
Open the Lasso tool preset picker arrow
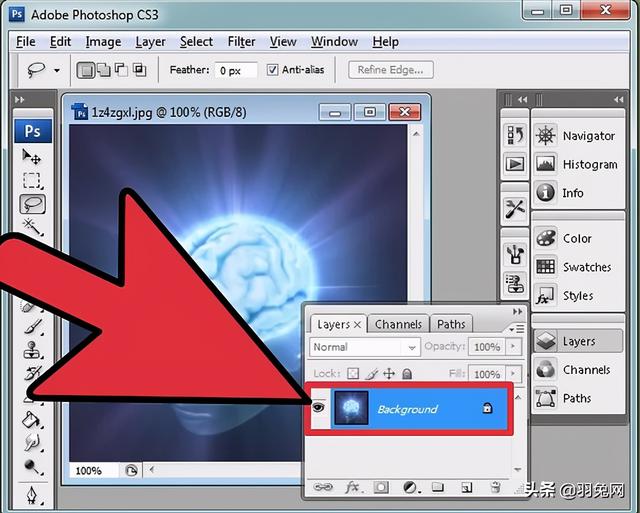pyautogui.click(x=57, y=70)
